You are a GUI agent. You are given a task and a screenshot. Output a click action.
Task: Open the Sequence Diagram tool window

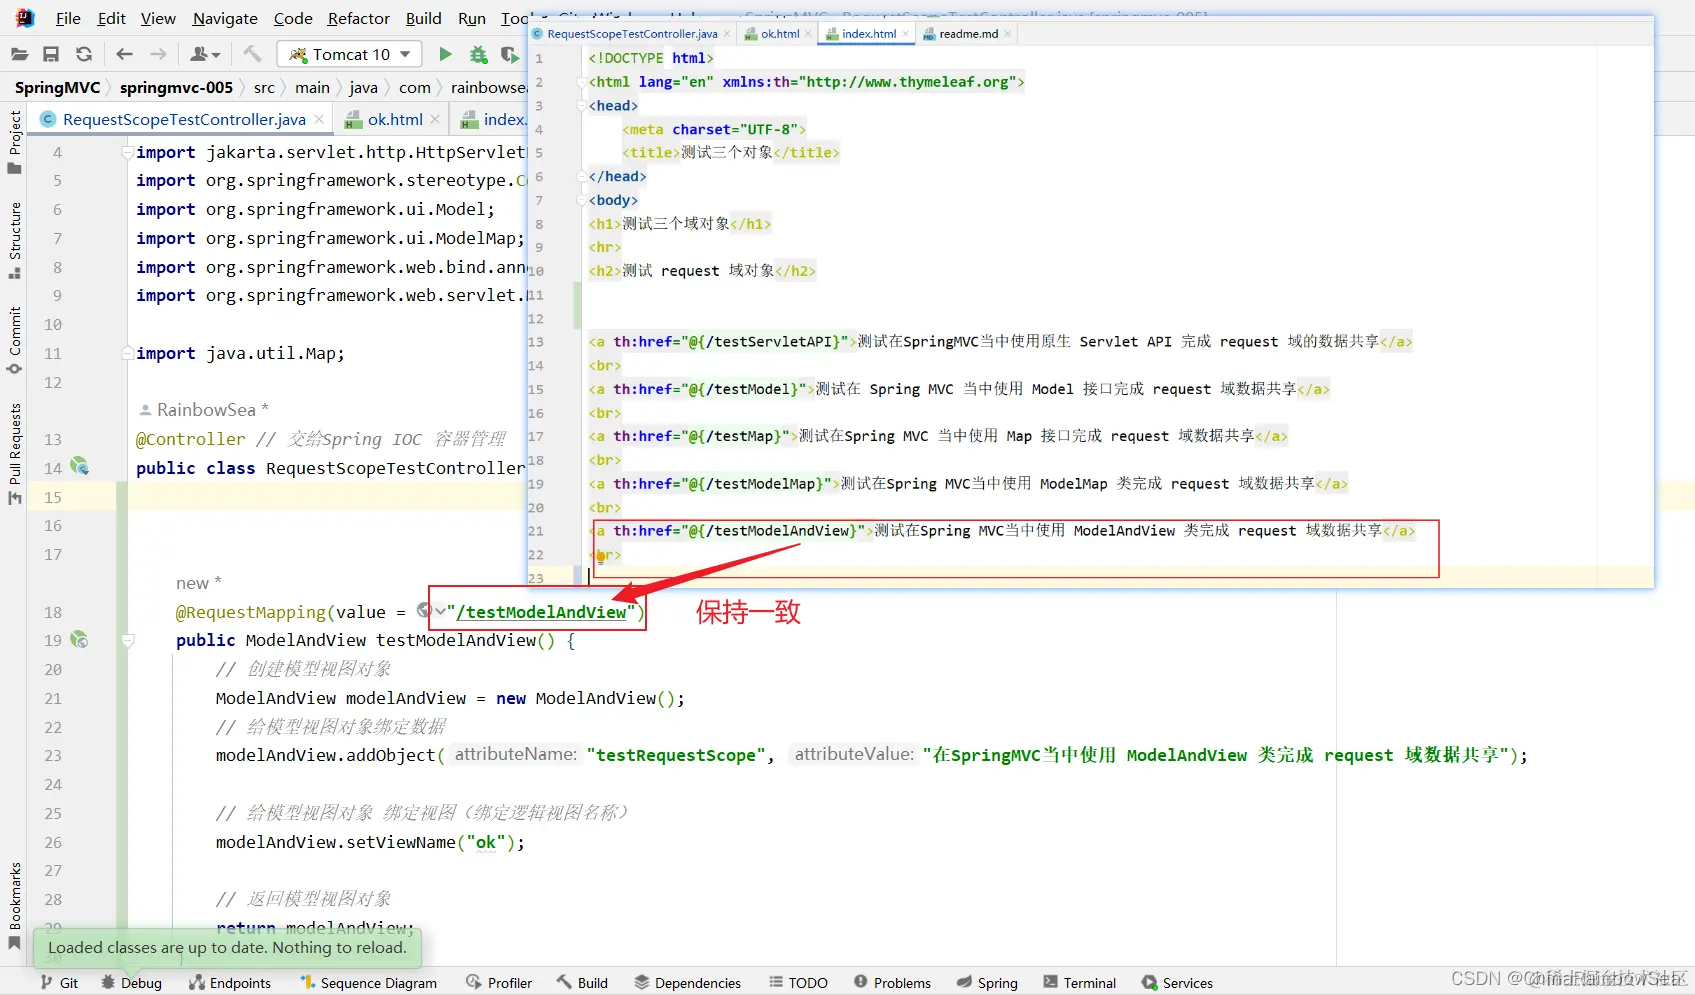[369, 983]
